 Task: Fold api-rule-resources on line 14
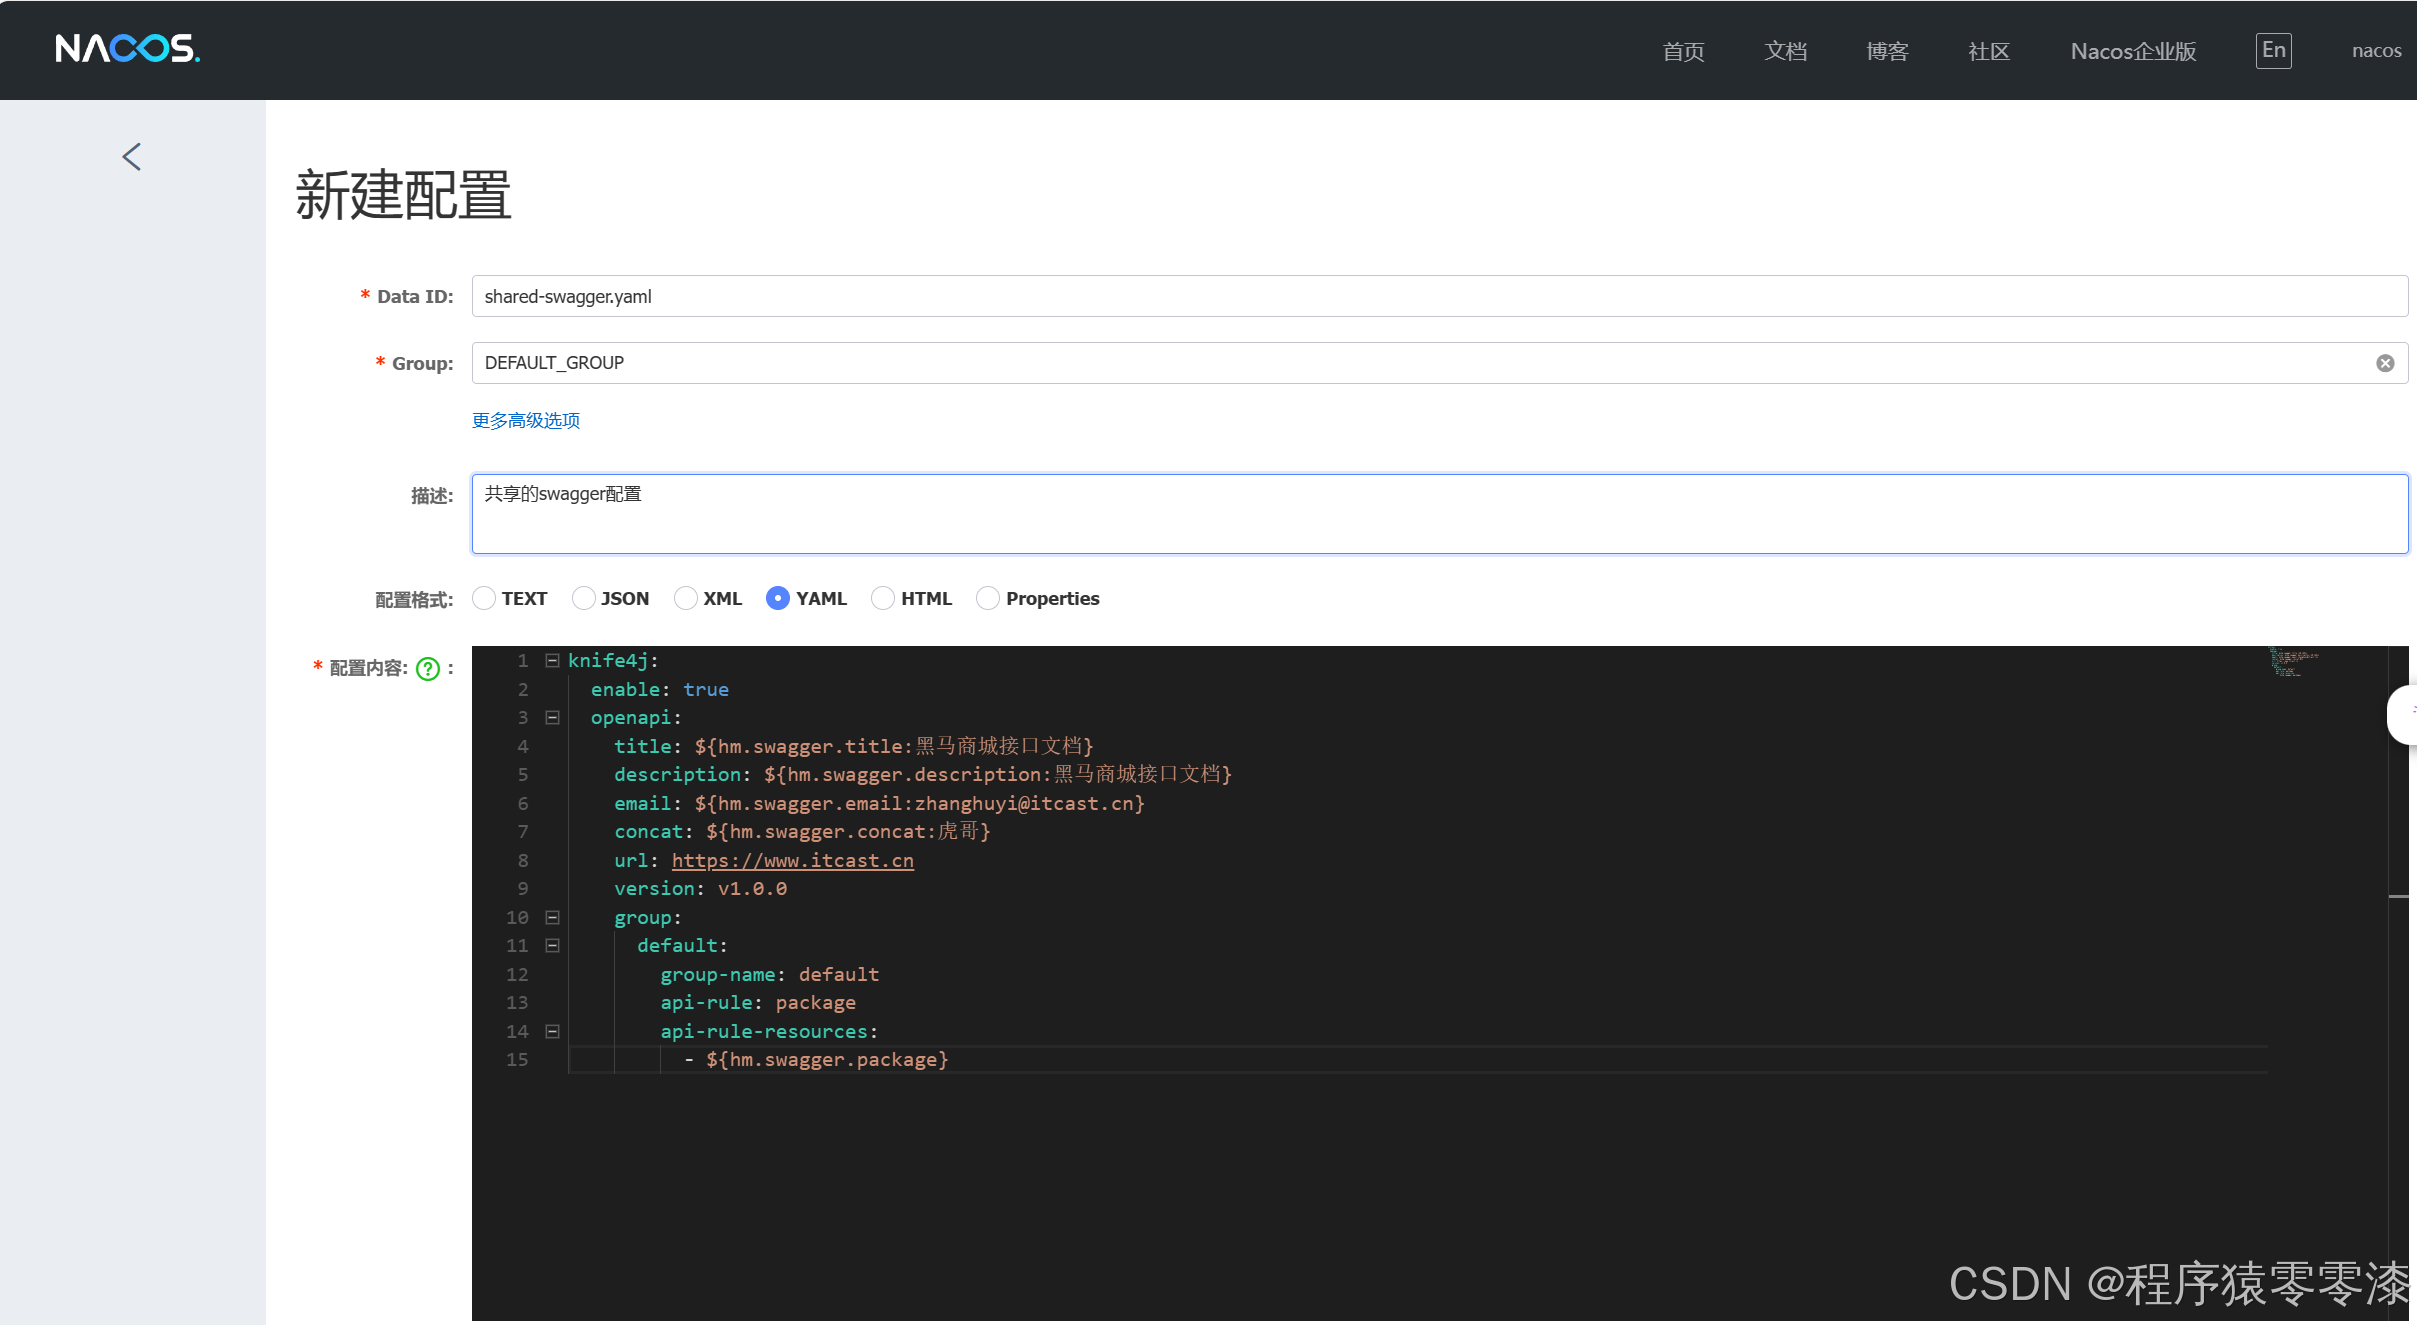tap(552, 1032)
